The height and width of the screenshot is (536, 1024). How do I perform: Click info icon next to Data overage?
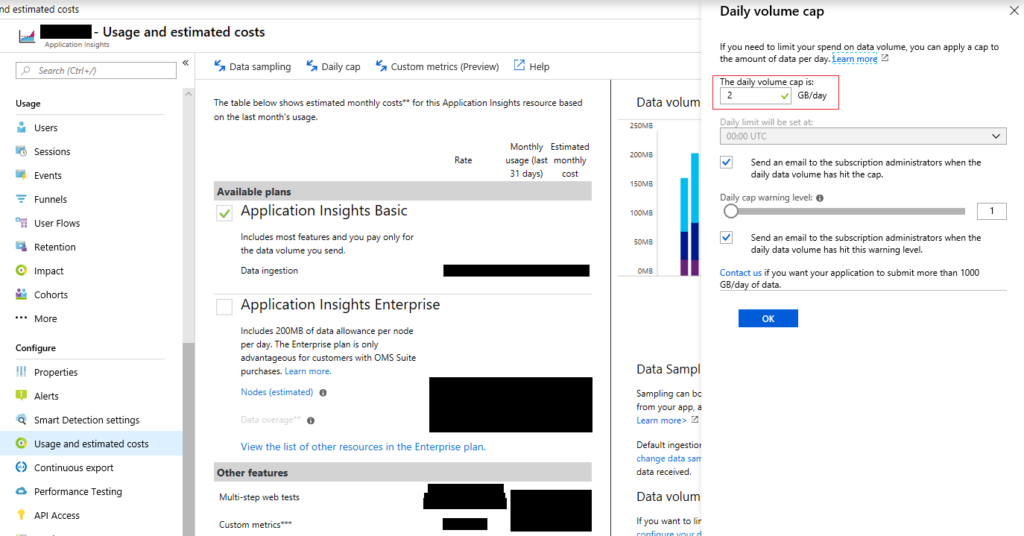tap(311, 420)
